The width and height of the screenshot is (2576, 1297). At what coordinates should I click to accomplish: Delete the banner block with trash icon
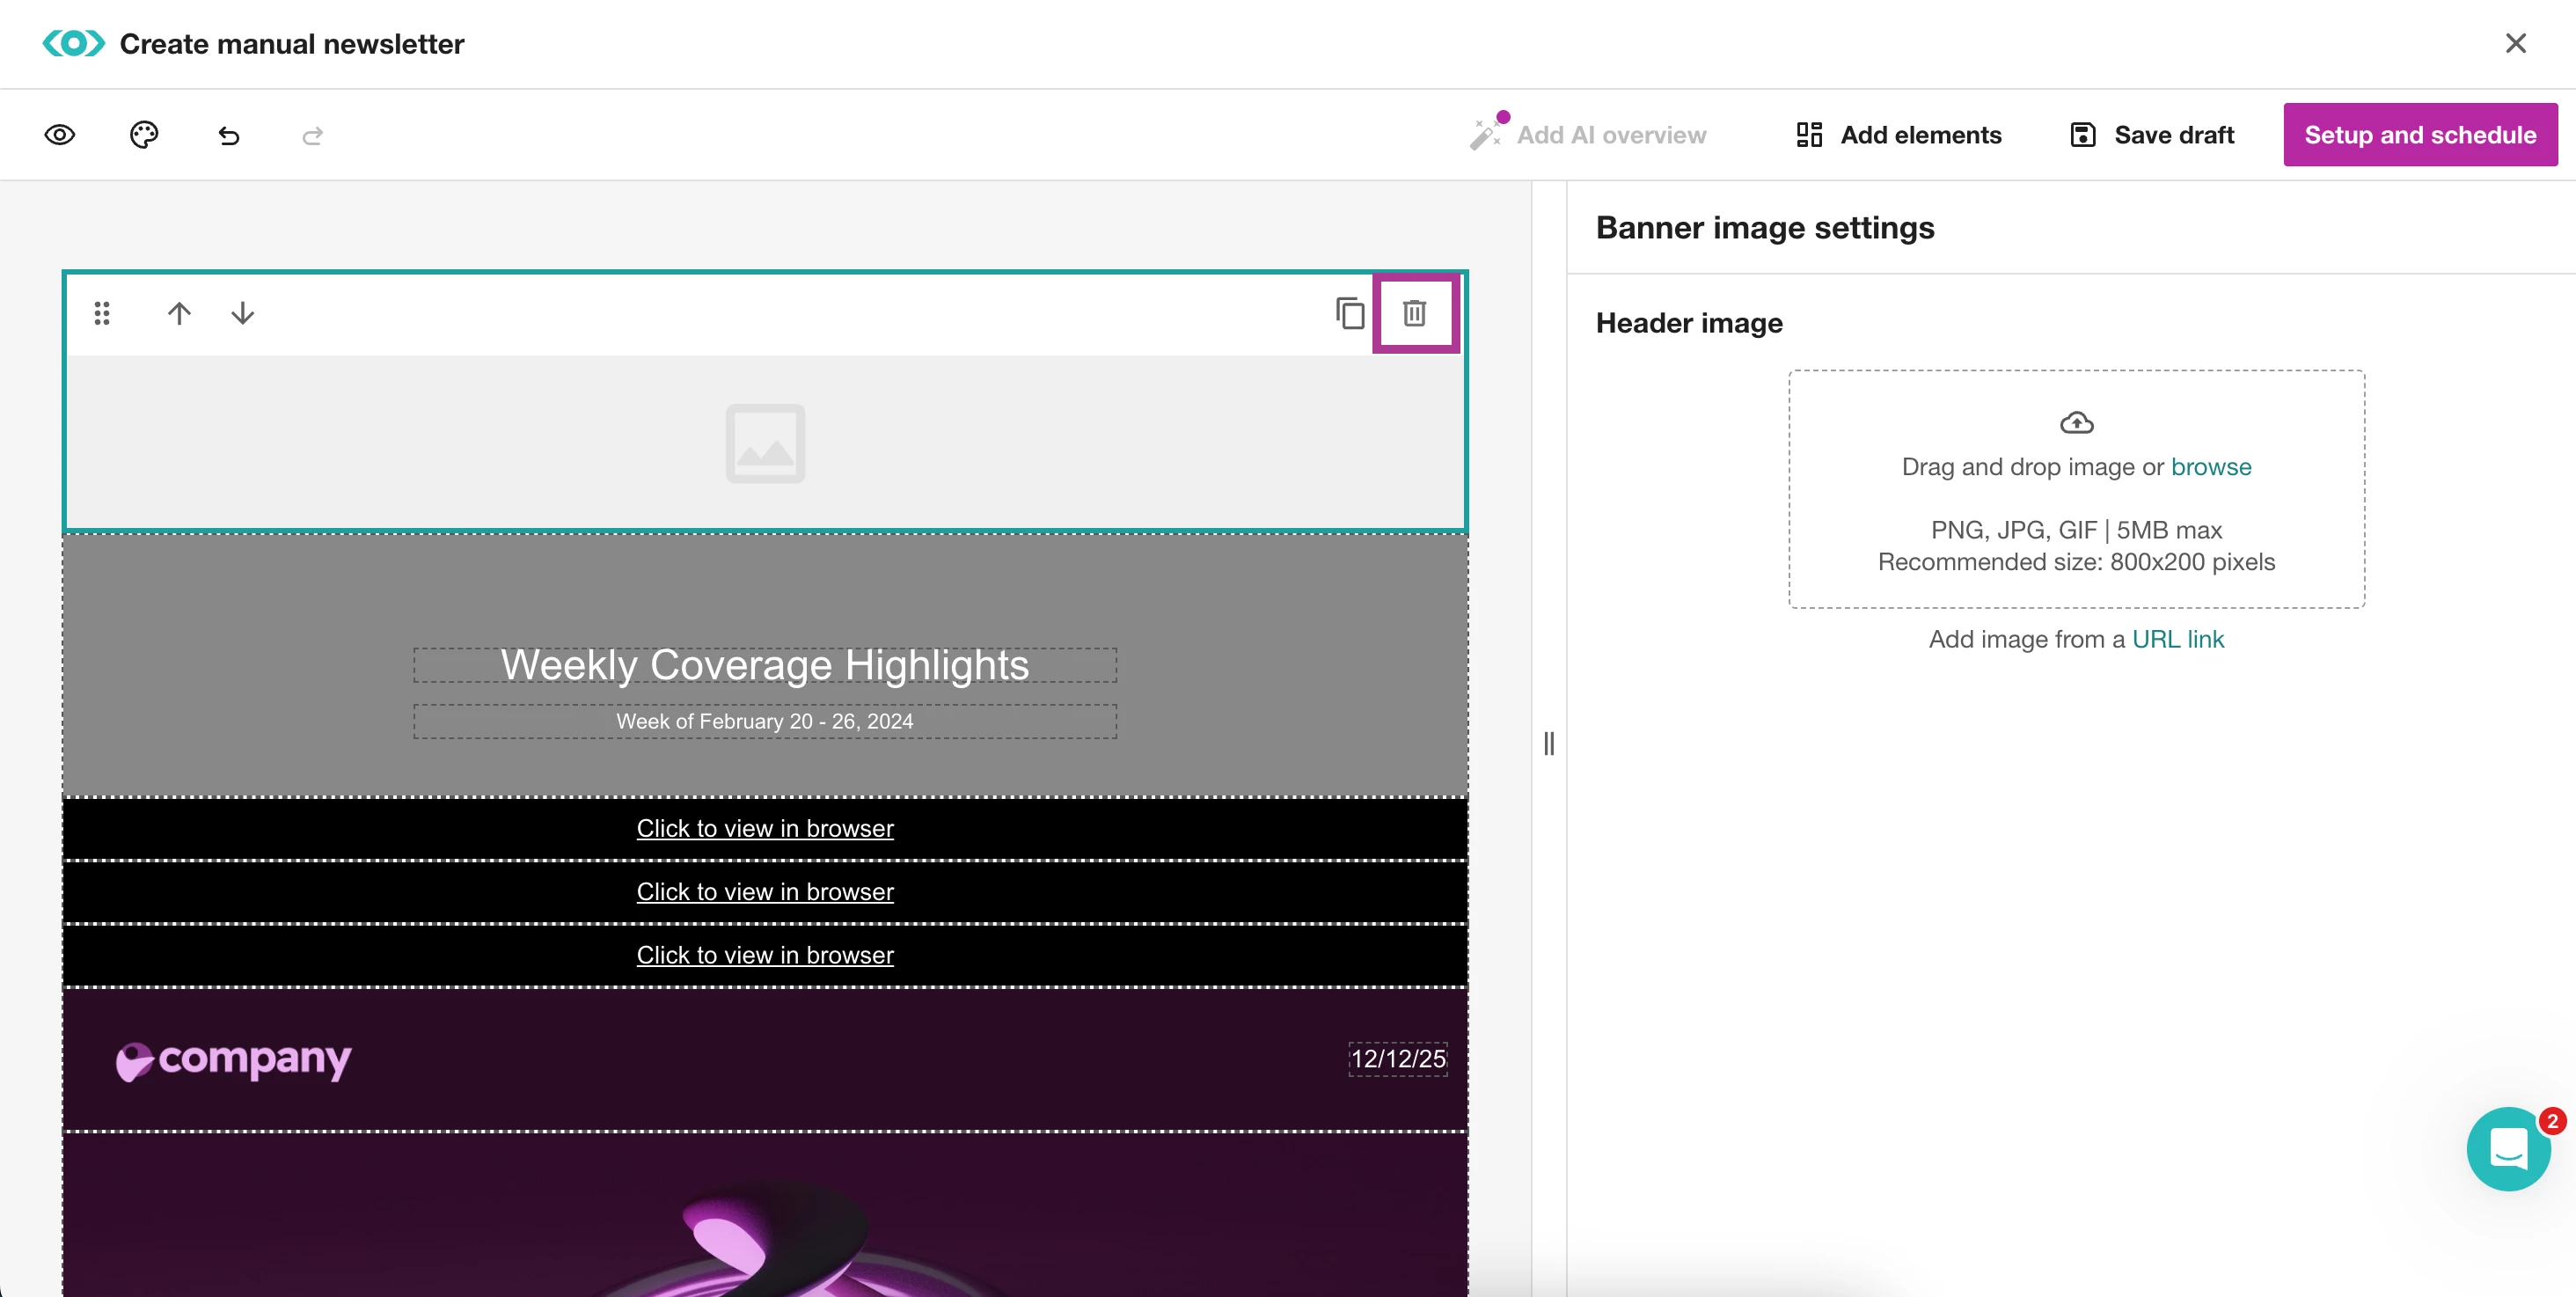[x=1414, y=313]
